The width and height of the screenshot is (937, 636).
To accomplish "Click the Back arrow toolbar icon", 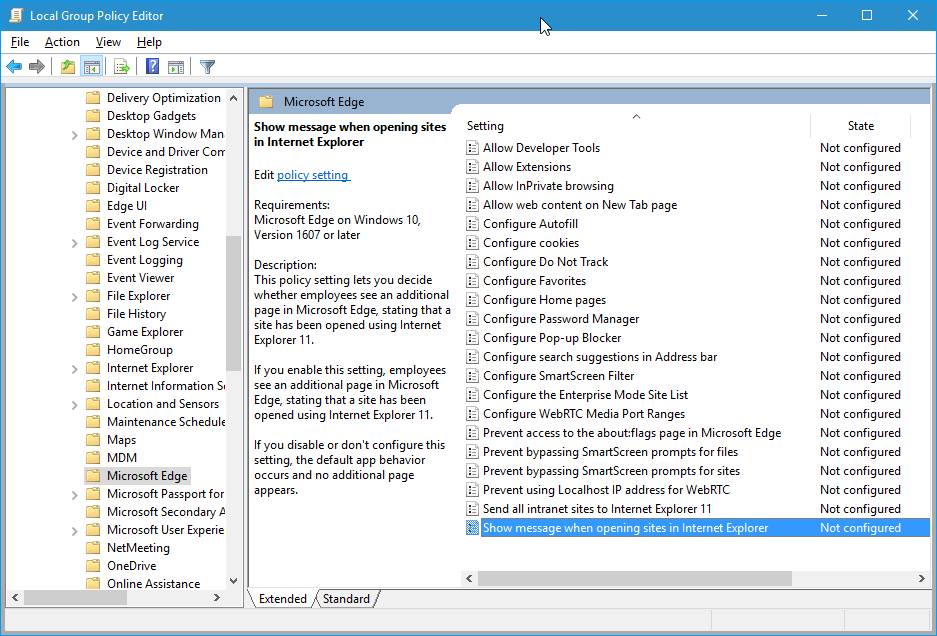I will [x=14, y=66].
